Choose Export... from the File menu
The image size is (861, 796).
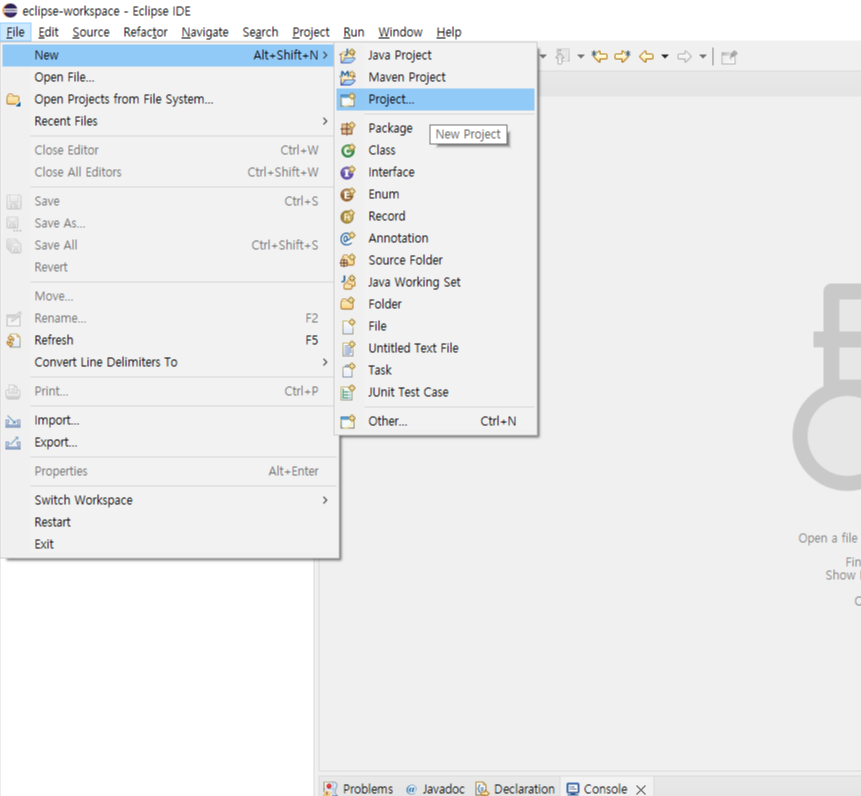point(168,442)
